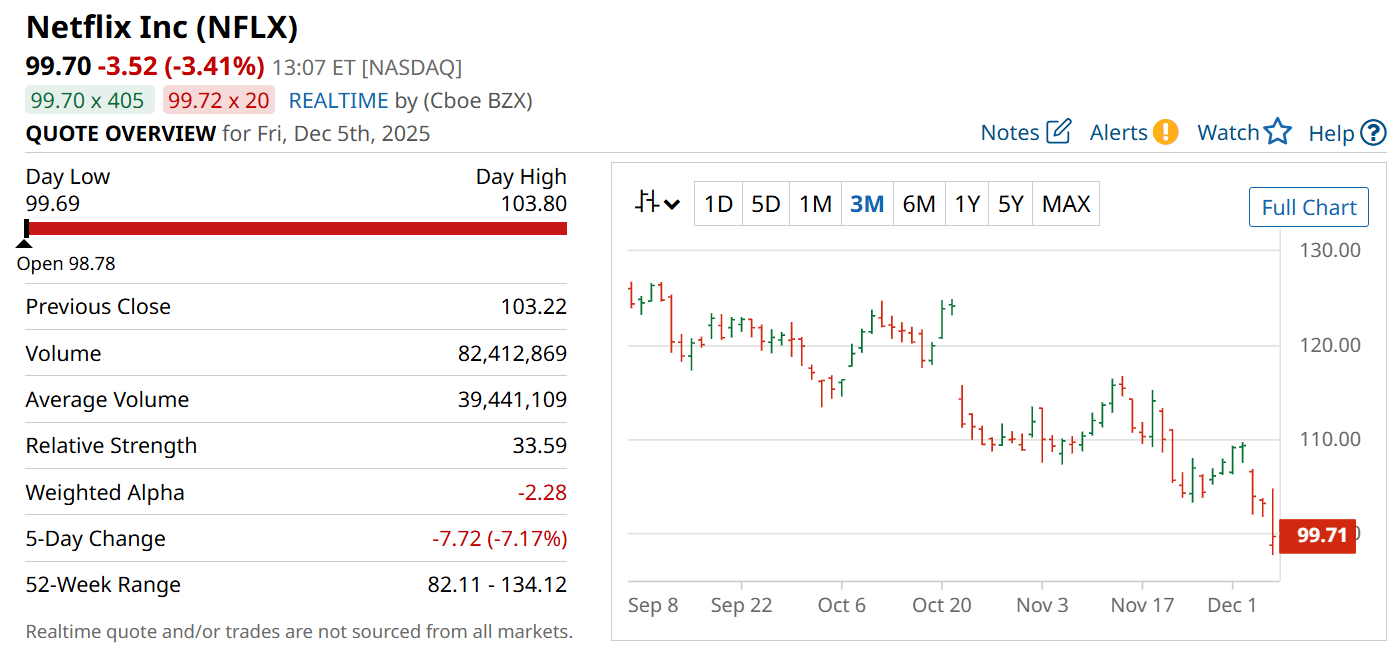Click the green bid price 99.70 x 405
The width and height of the screenshot is (1397, 650).
coord(88,101)
